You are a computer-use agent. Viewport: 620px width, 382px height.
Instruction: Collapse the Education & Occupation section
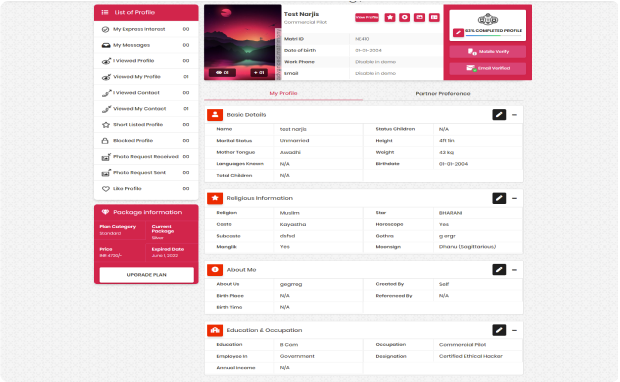514,330
